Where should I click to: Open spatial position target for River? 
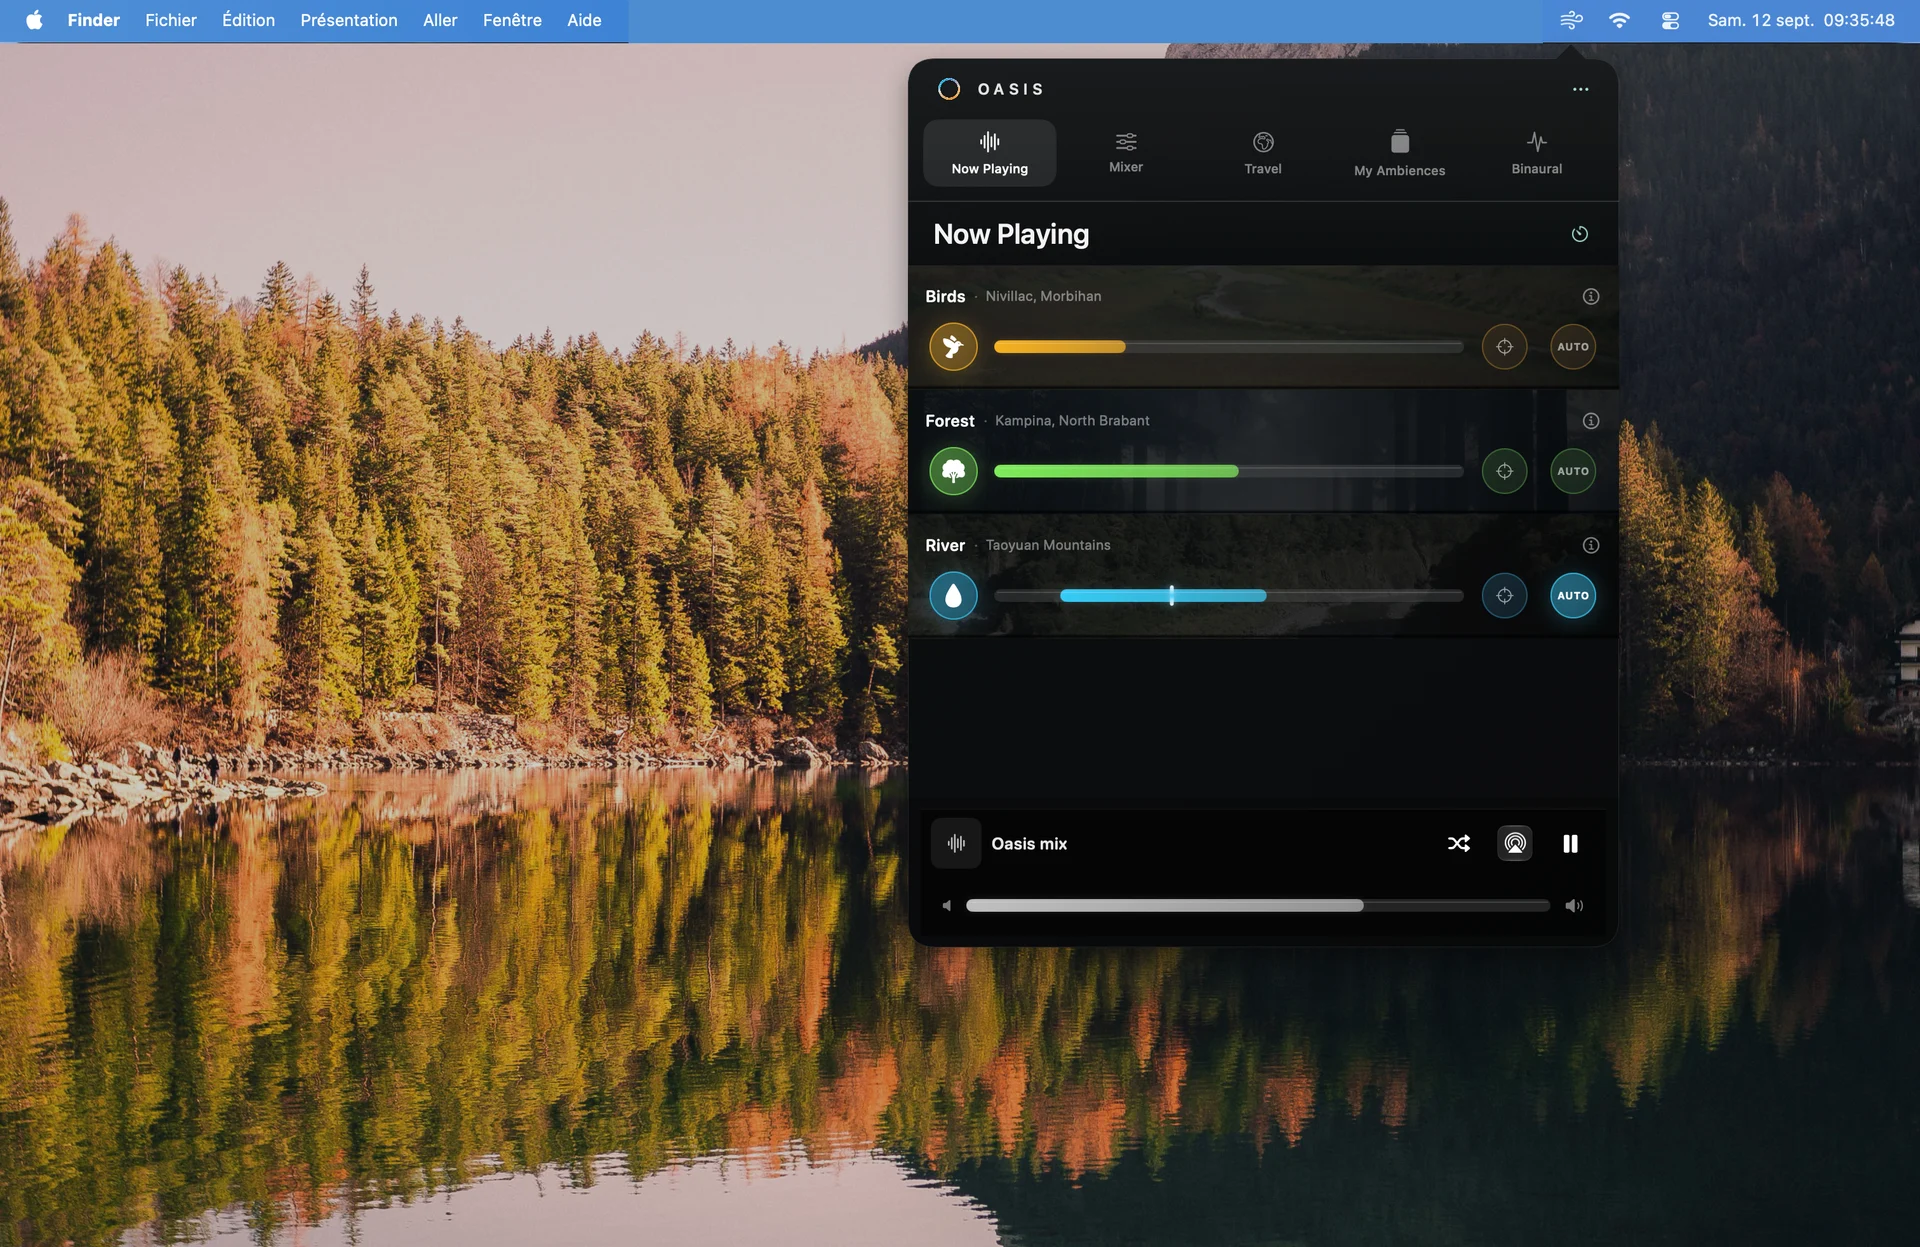pyautogui.click(x=1504, y=596)
